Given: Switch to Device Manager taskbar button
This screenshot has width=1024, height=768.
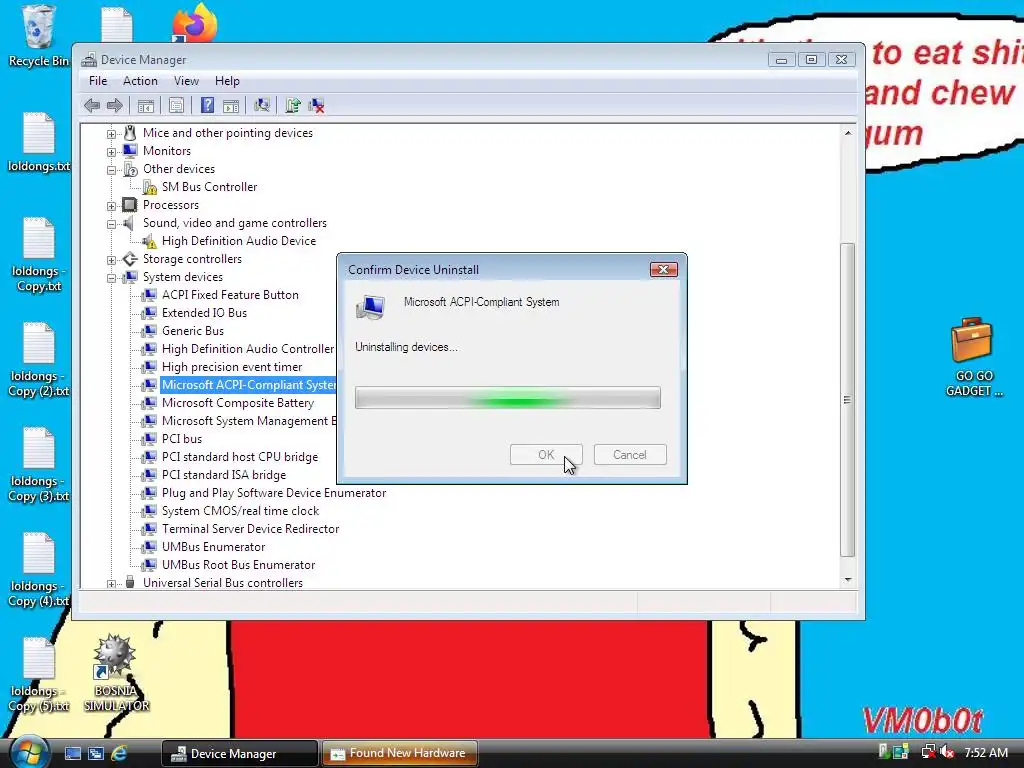Looking at the screenshot, I should click(x=240, y=754).
